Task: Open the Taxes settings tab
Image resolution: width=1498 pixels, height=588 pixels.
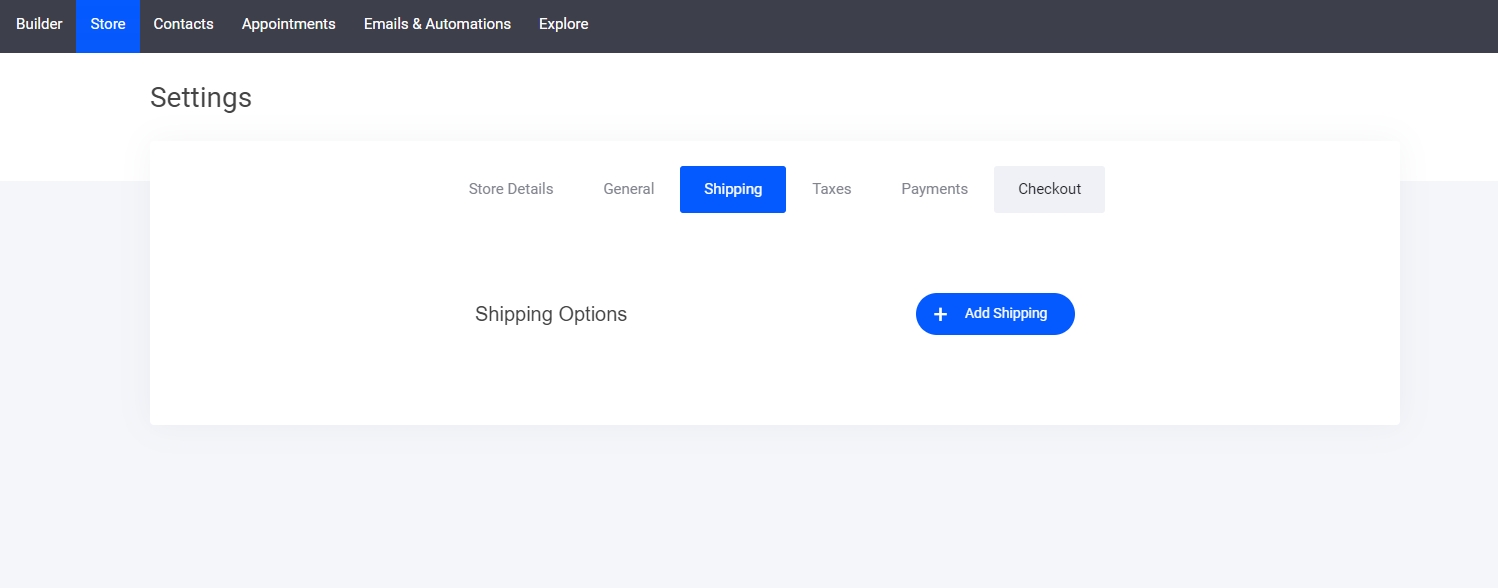Action: pos(831,189)
